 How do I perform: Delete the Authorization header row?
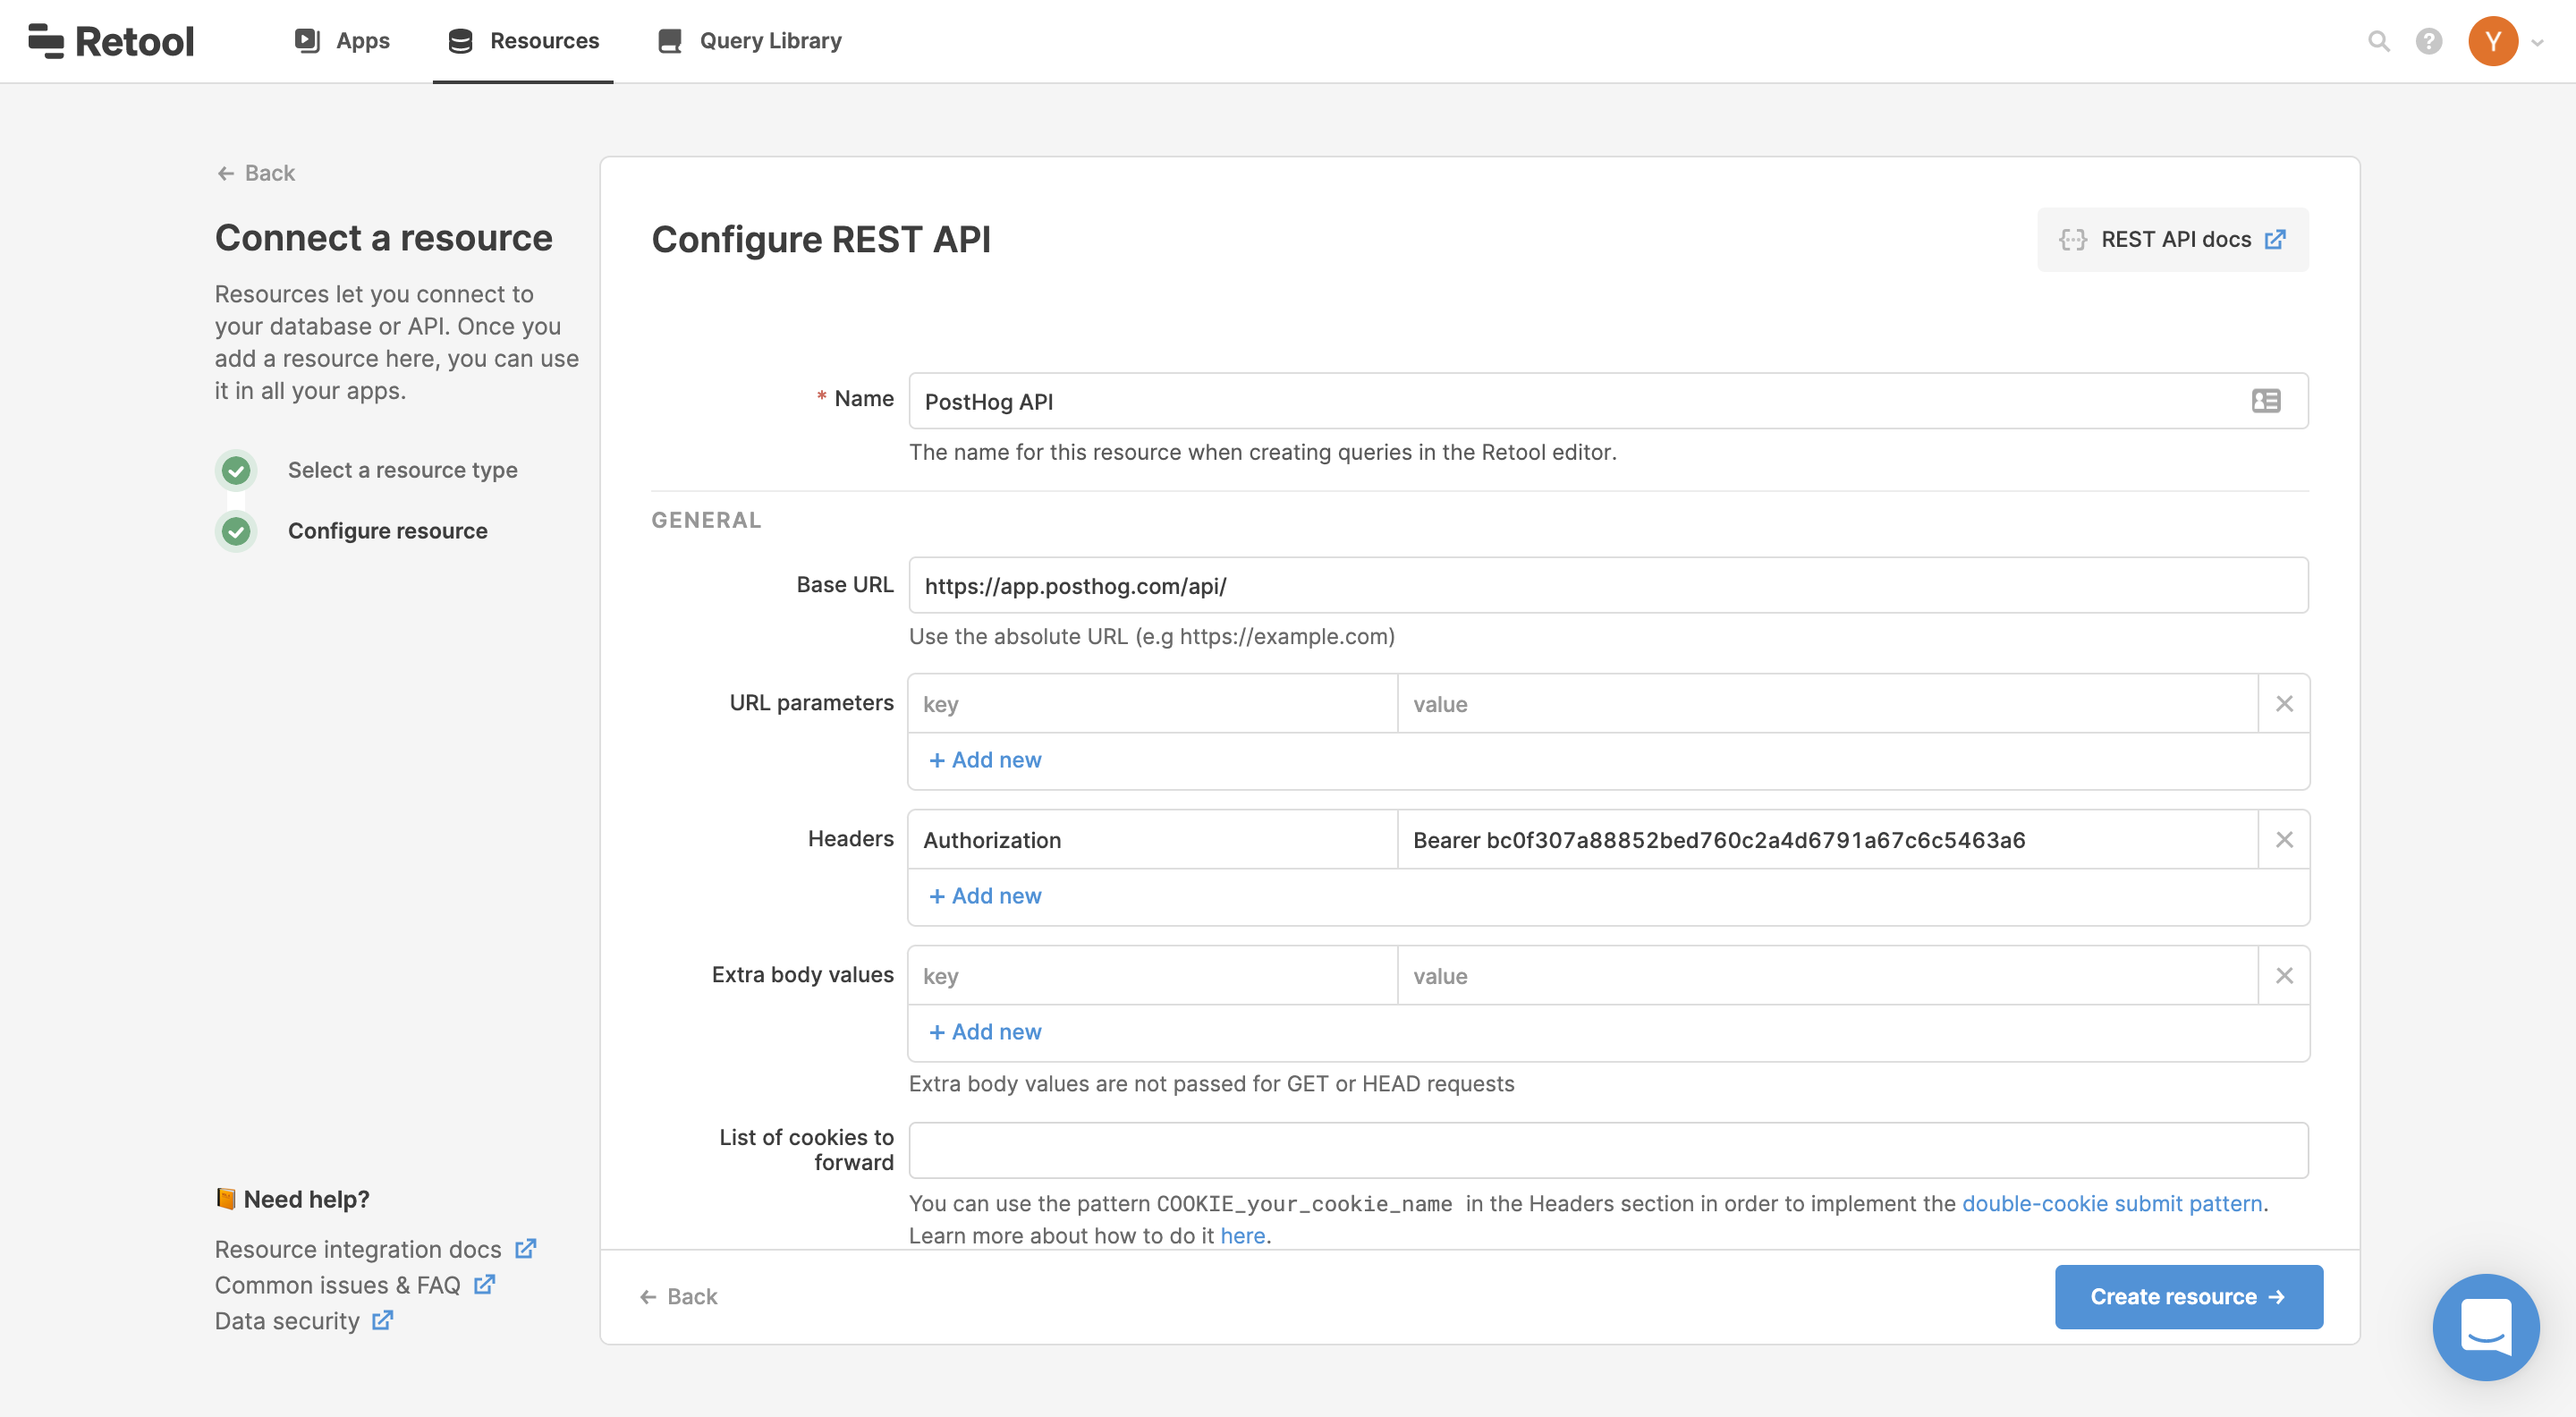click(x=2284, y=839)
